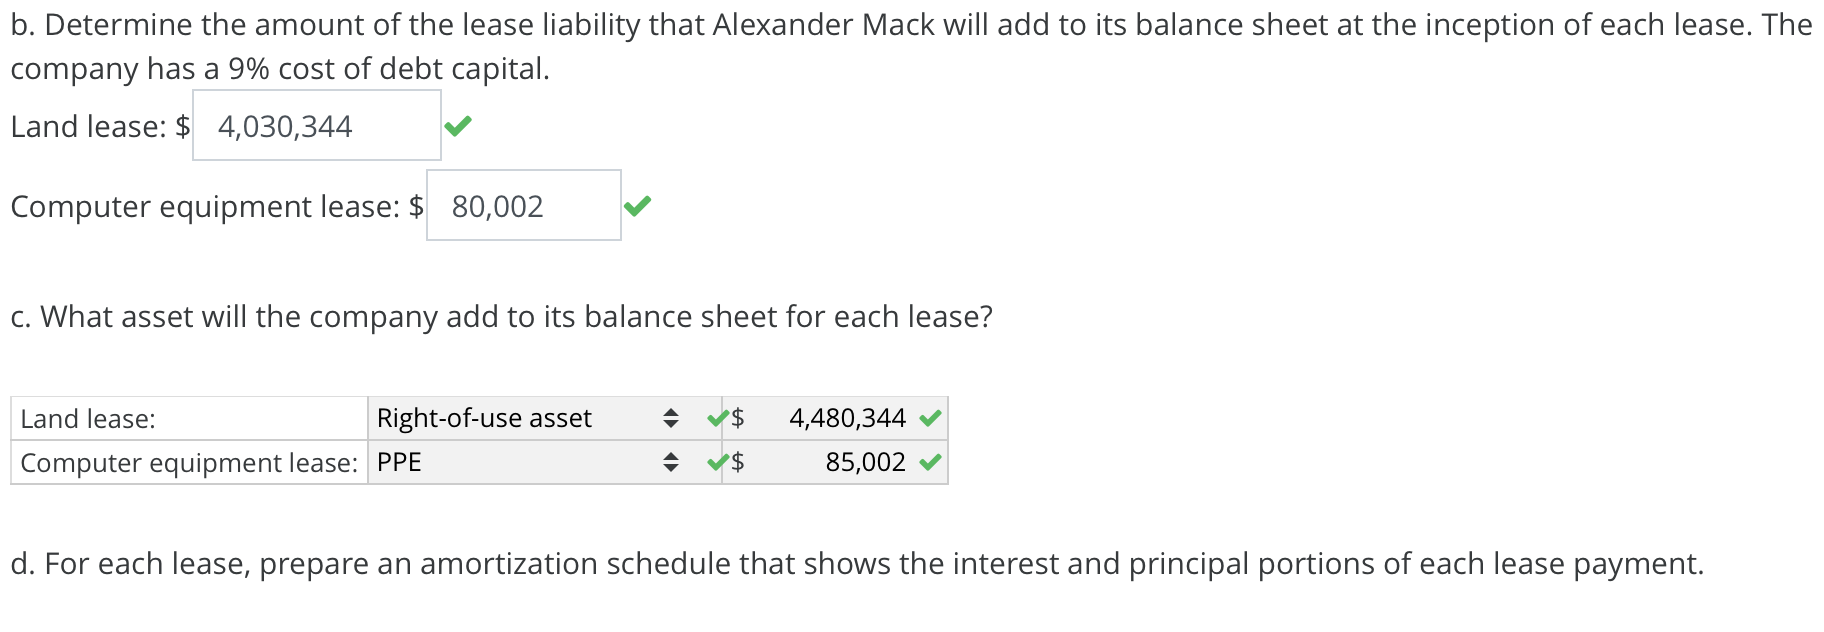Select the Land lease table row label
1824x632 pixels.
80,418
